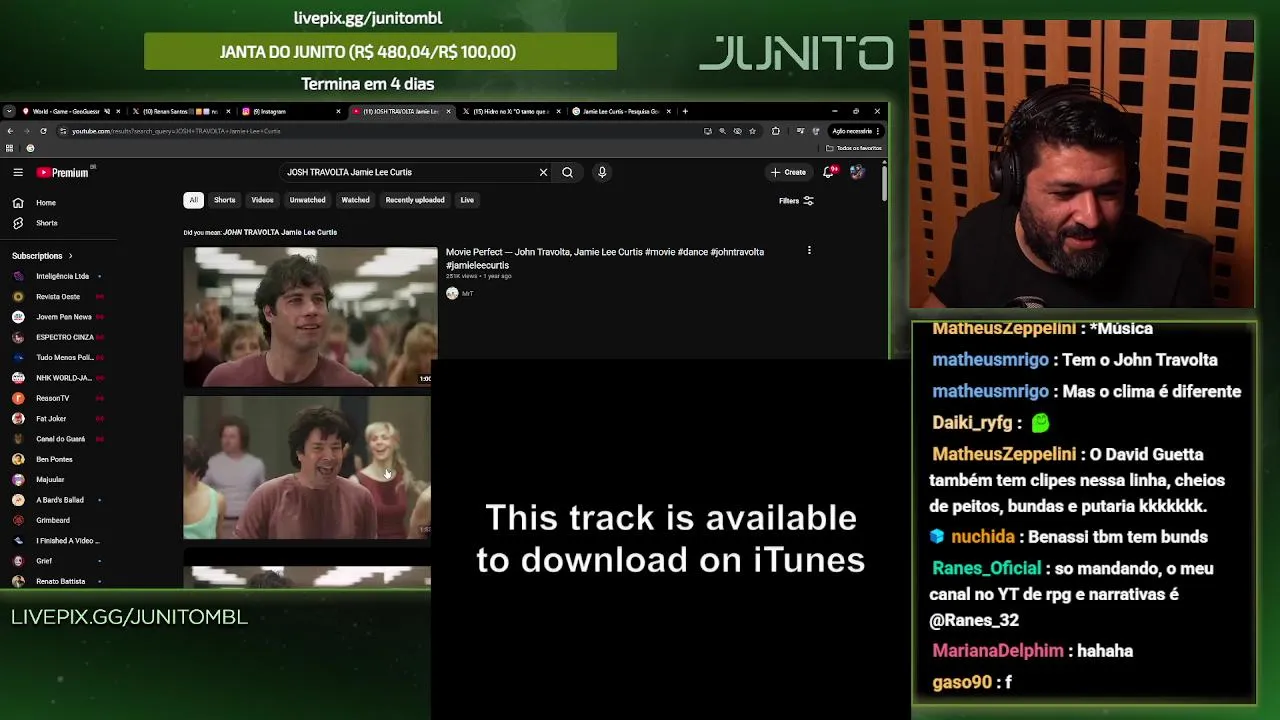Select the All filter chip

pos(193,200)
